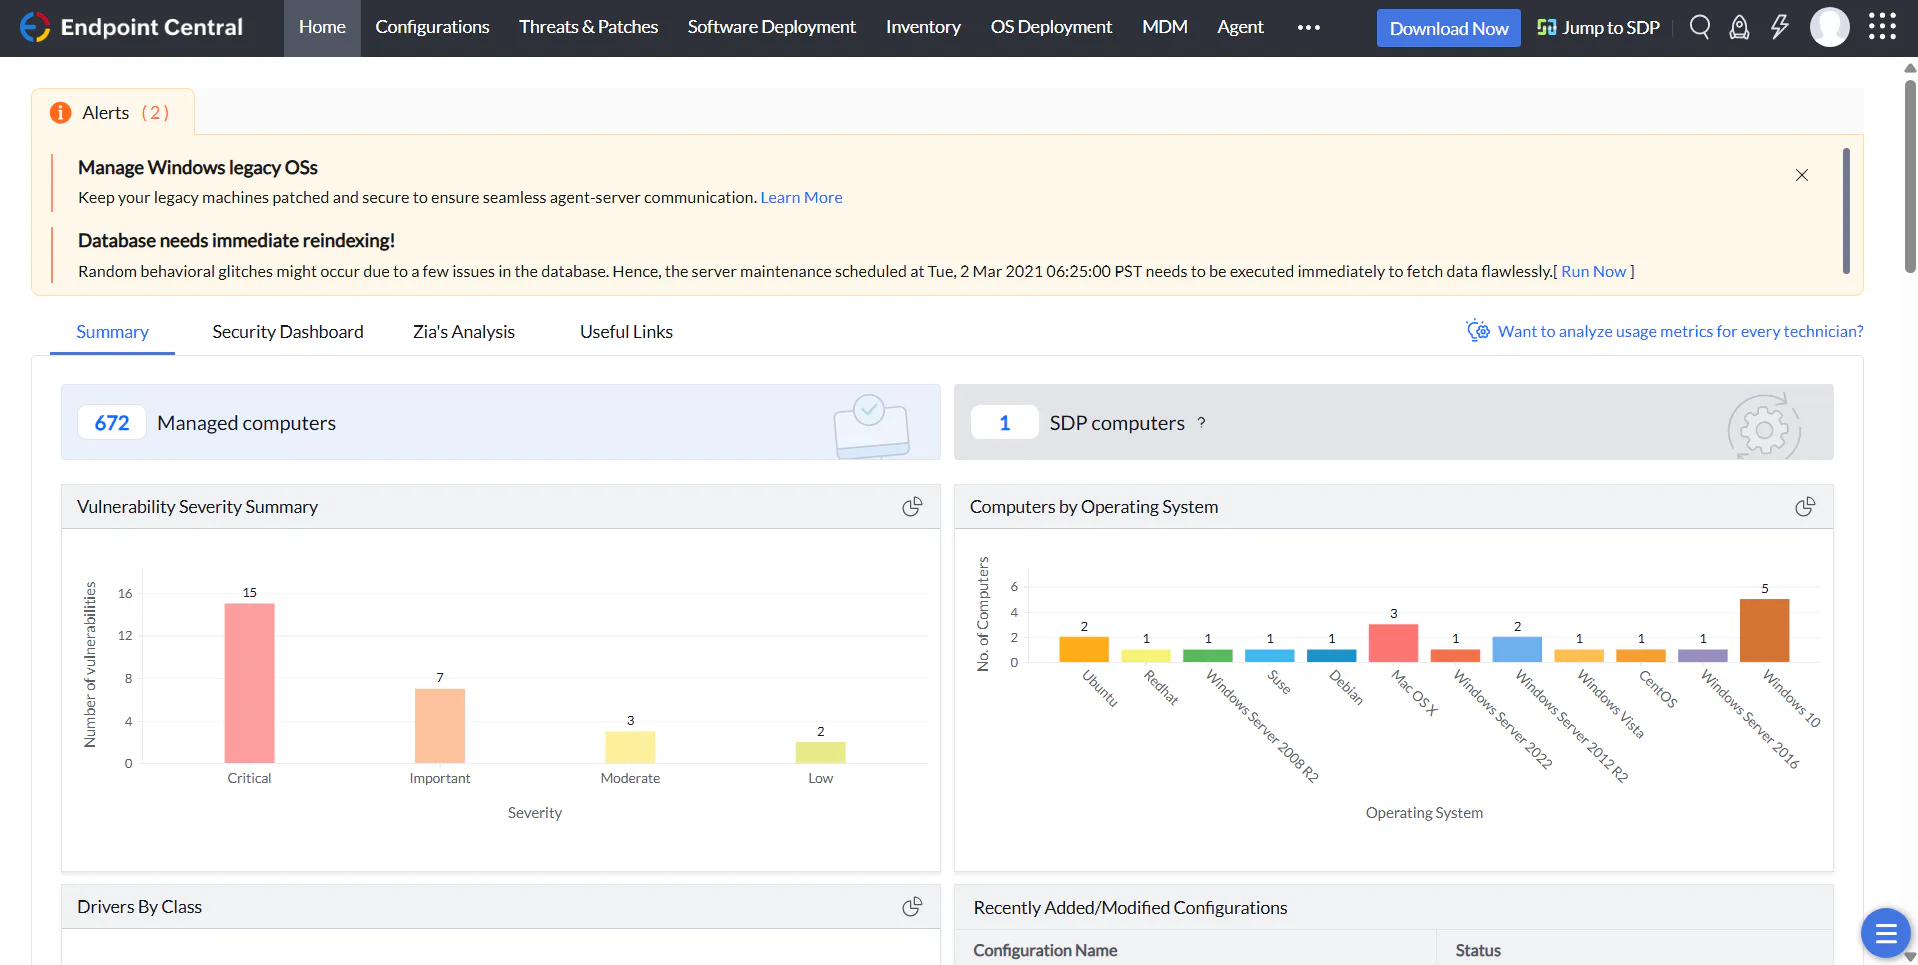Image resolution: width=1918 pixels, height=965 pixels.
Task: Click the 'Managed computers' label
Action: pos(246,423)
